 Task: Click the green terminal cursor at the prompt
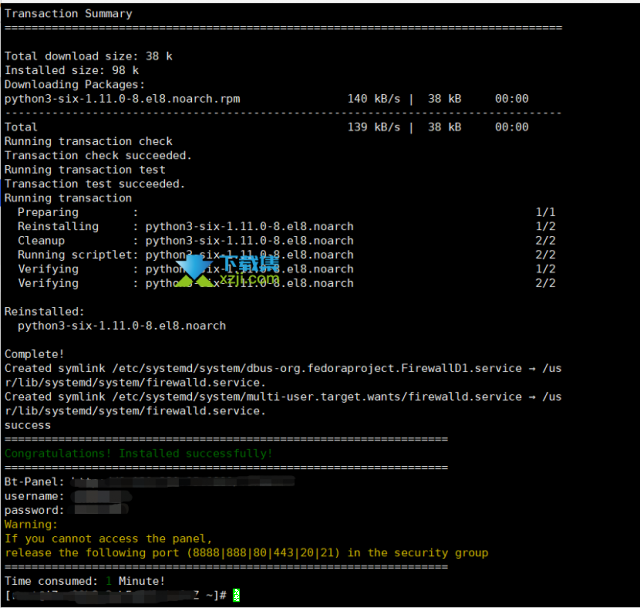236,595
